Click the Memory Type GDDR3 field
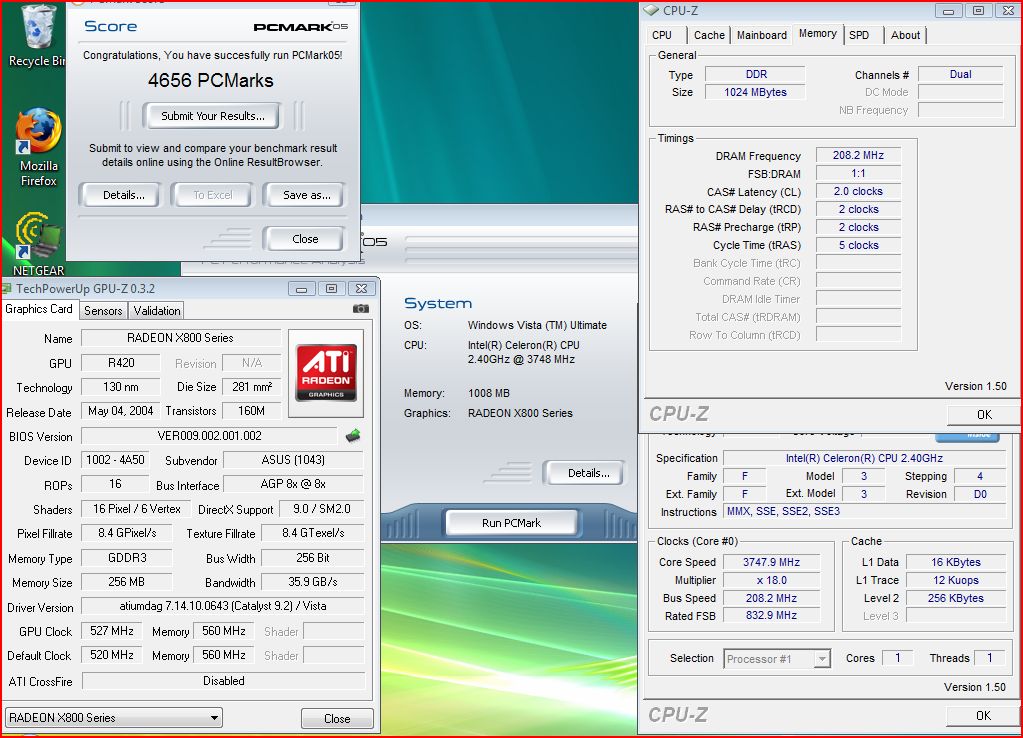The width and height of the screenshot is (1023, 738). pos(127,558)
